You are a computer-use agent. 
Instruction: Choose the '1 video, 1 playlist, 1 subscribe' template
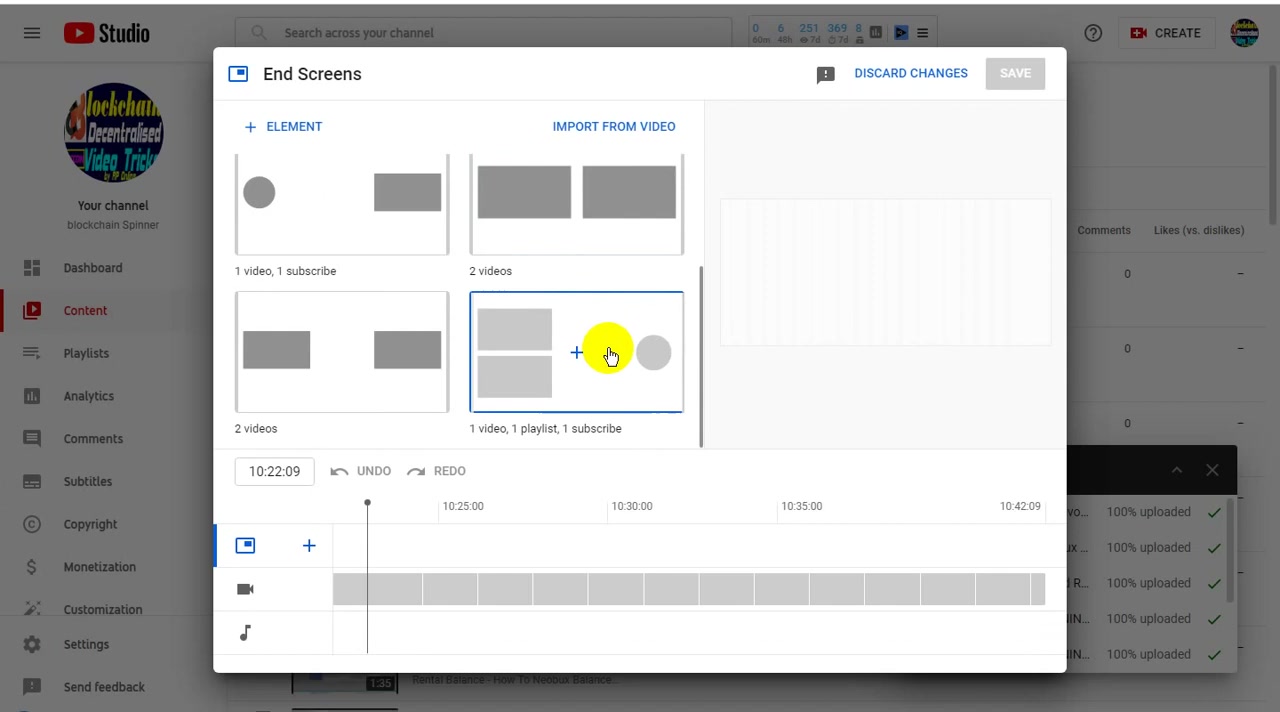tap(577, 352)
